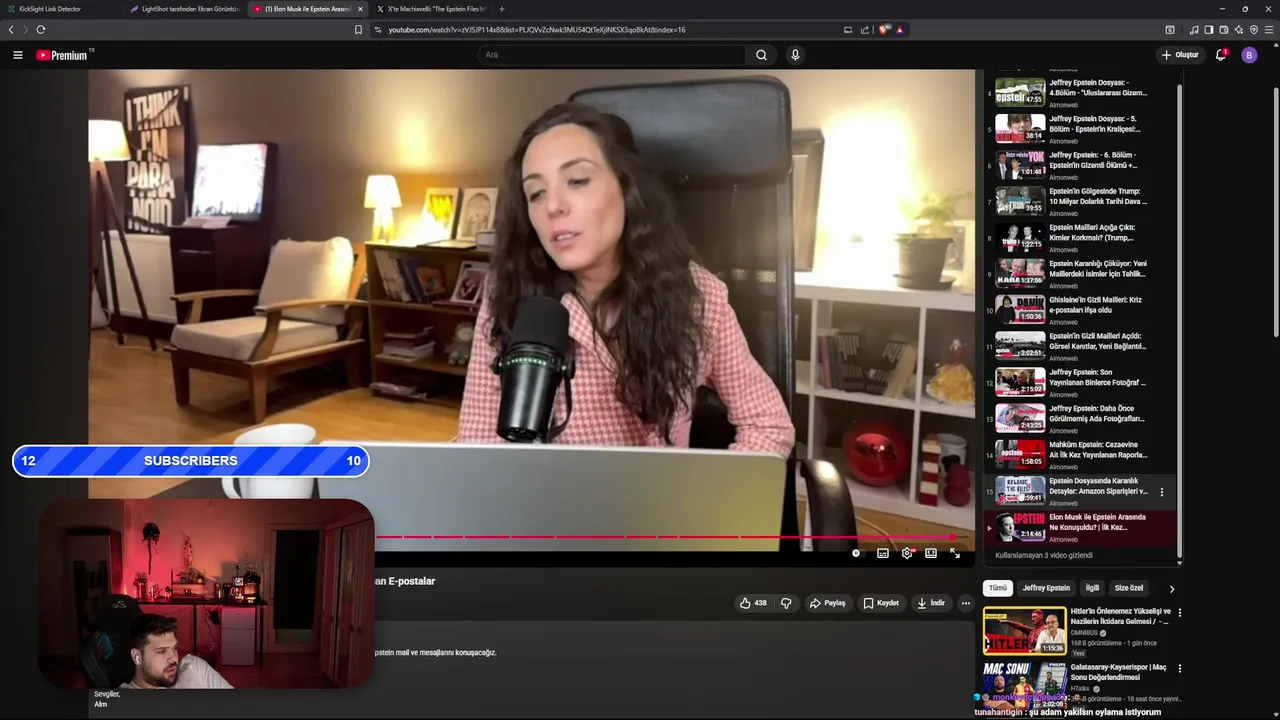Screen dimensions: 1280x720
Task: Open playlist video Mahkûm Epstein Cezaevine
Action: pyautogui.click(x=1078, y=454)
